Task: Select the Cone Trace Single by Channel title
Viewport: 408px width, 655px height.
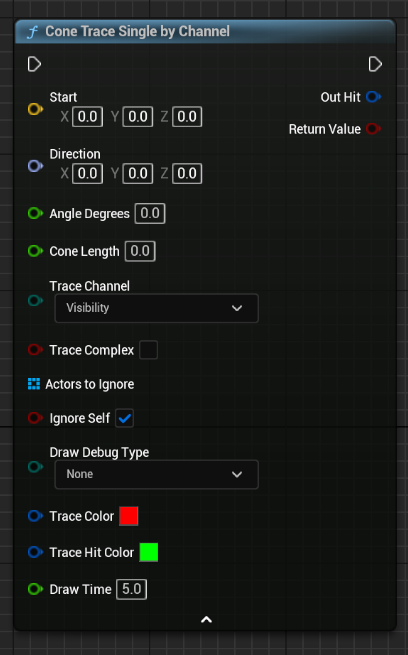Action: click(x=137, y=31)
